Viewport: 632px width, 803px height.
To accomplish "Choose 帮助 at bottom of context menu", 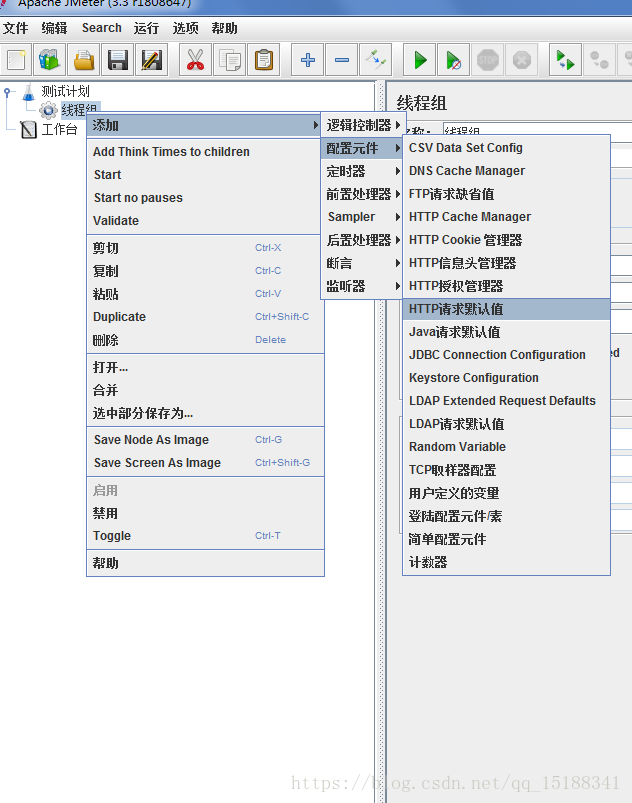I will point(205,563).
